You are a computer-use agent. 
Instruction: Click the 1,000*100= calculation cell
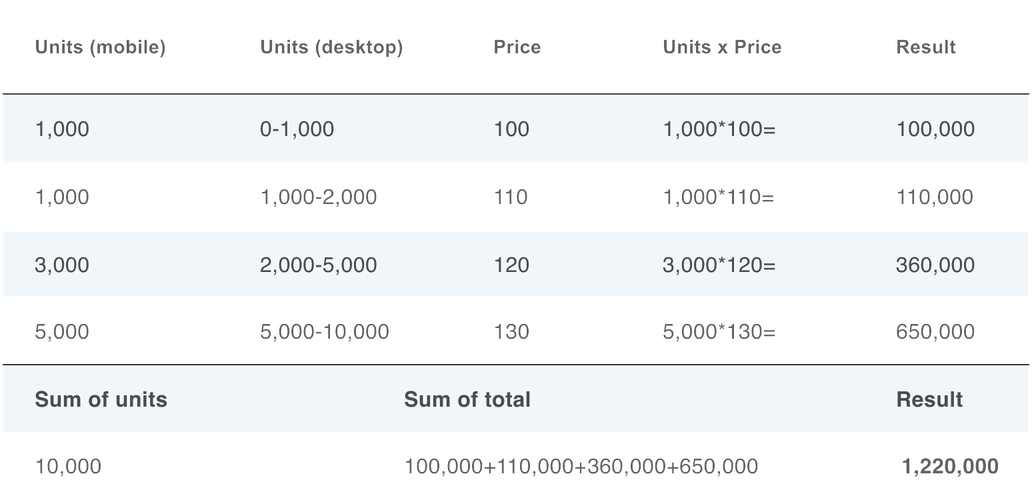pyautogui.click(x=719, y=130)
